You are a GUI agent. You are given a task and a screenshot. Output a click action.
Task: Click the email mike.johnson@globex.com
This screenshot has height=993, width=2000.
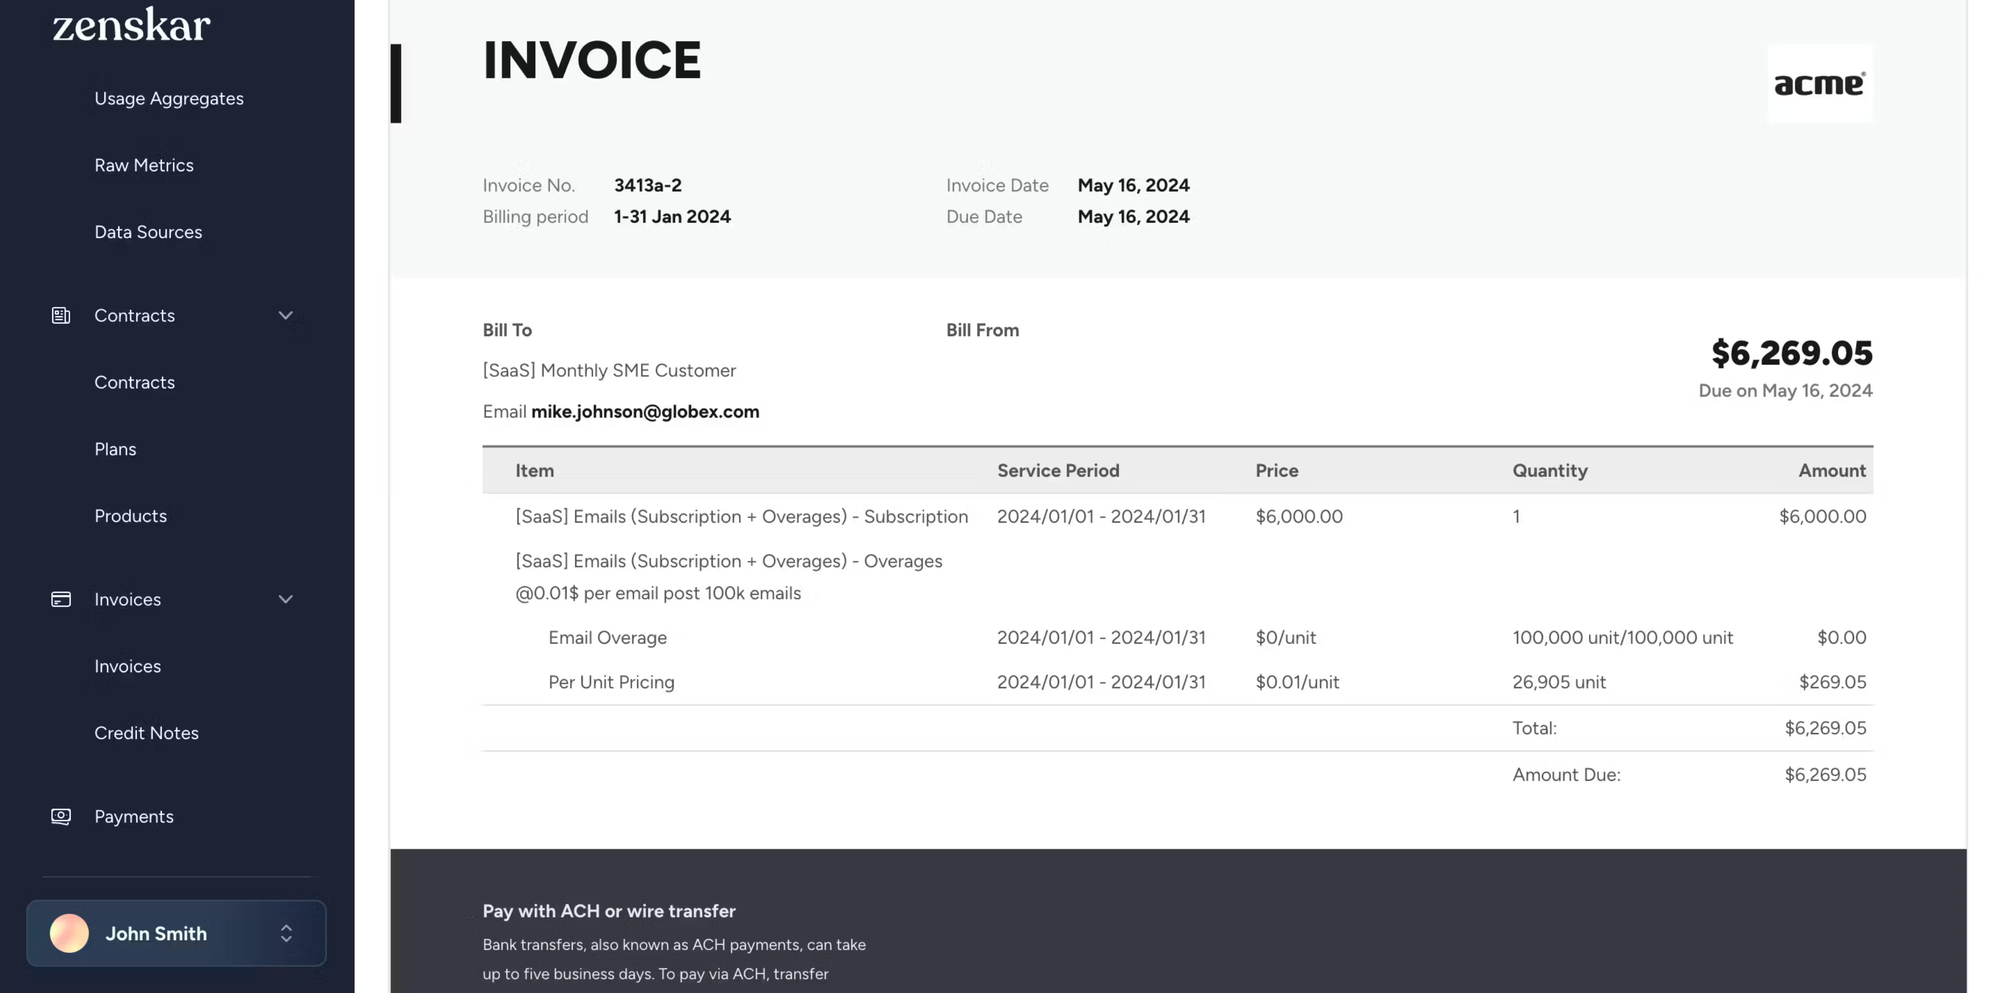[645, 411]
